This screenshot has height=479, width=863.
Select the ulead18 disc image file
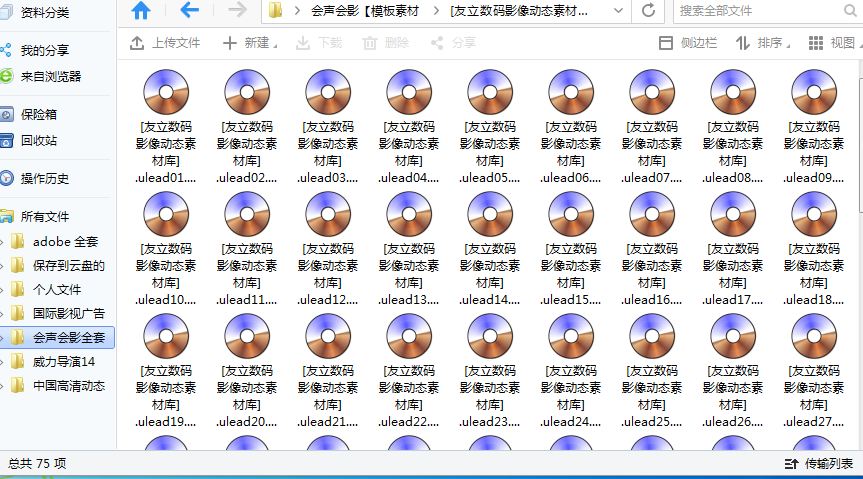click(x=813, y=248)
